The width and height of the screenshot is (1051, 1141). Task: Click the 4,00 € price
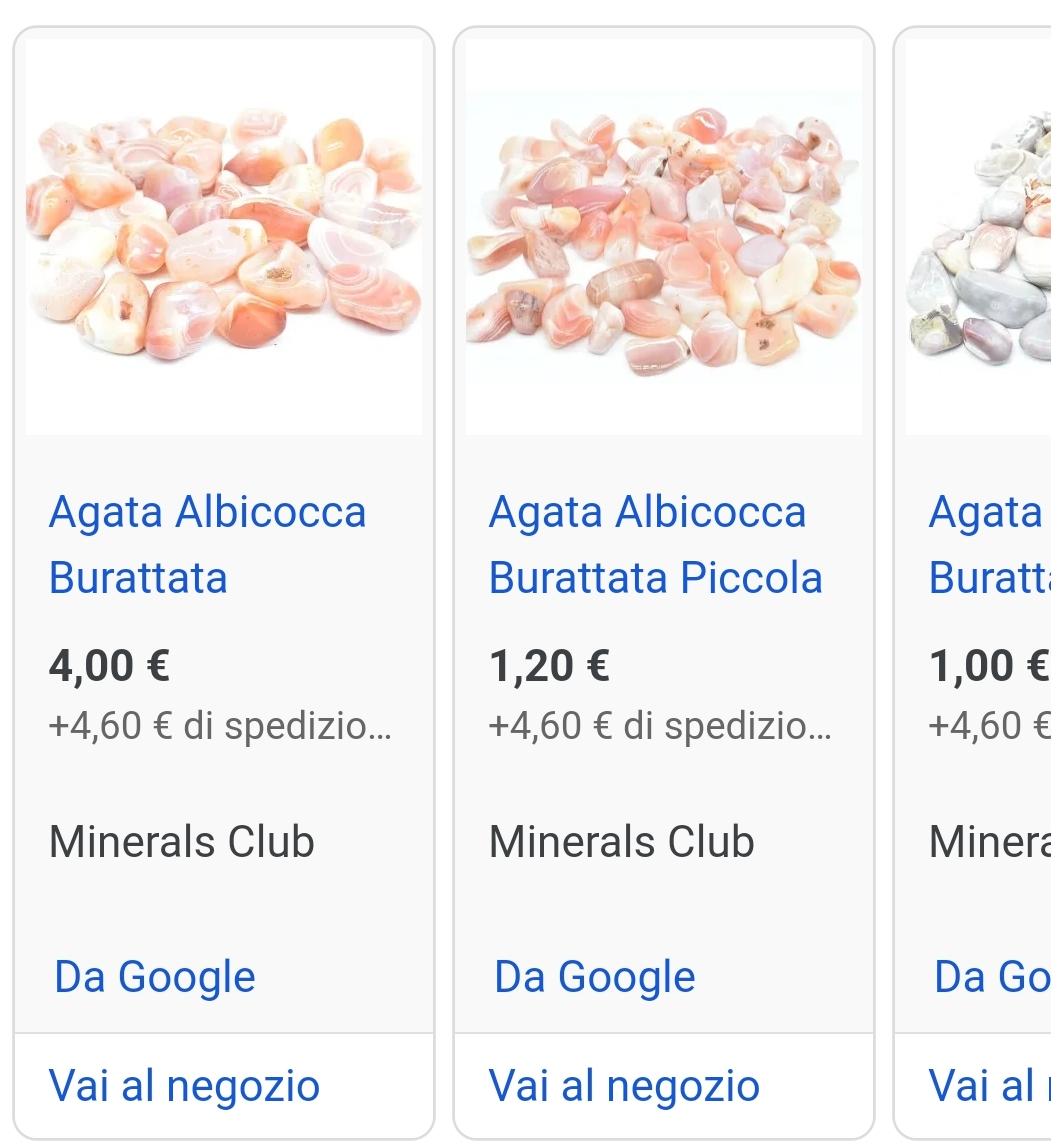point(109,665)
